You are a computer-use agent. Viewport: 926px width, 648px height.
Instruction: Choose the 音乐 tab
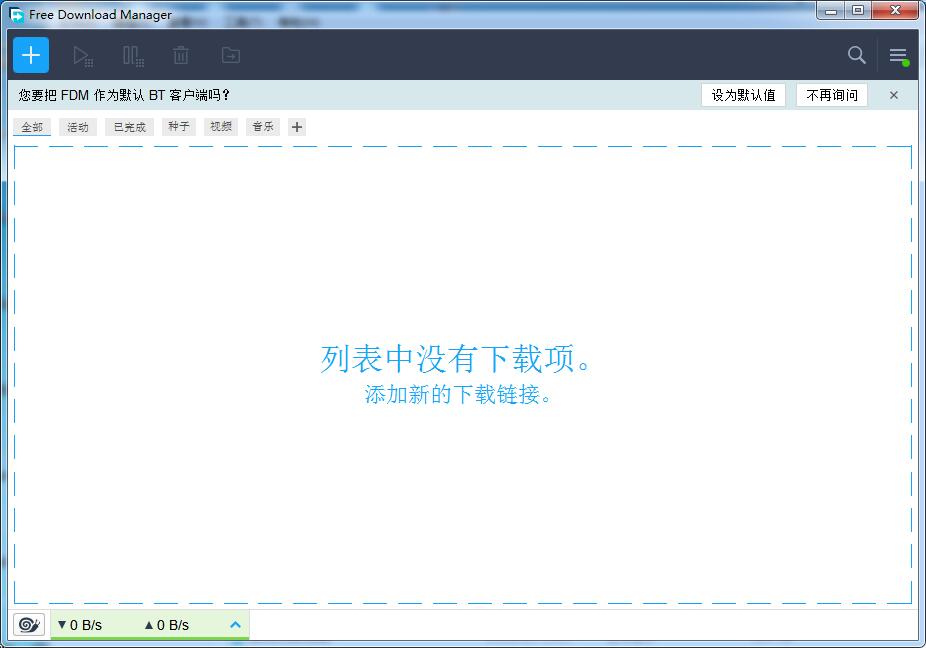coord(263,127)
